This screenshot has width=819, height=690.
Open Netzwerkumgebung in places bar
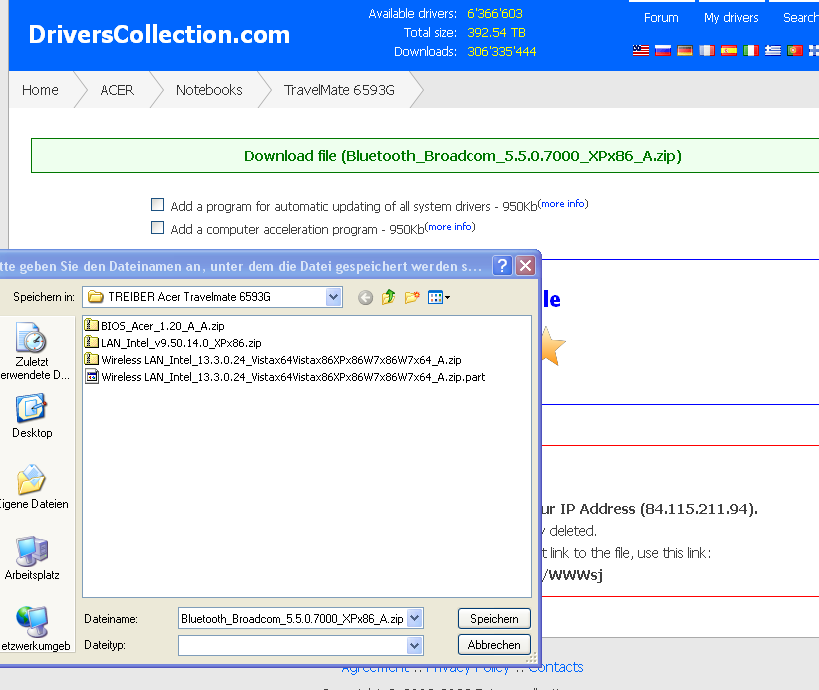(32, 629)
